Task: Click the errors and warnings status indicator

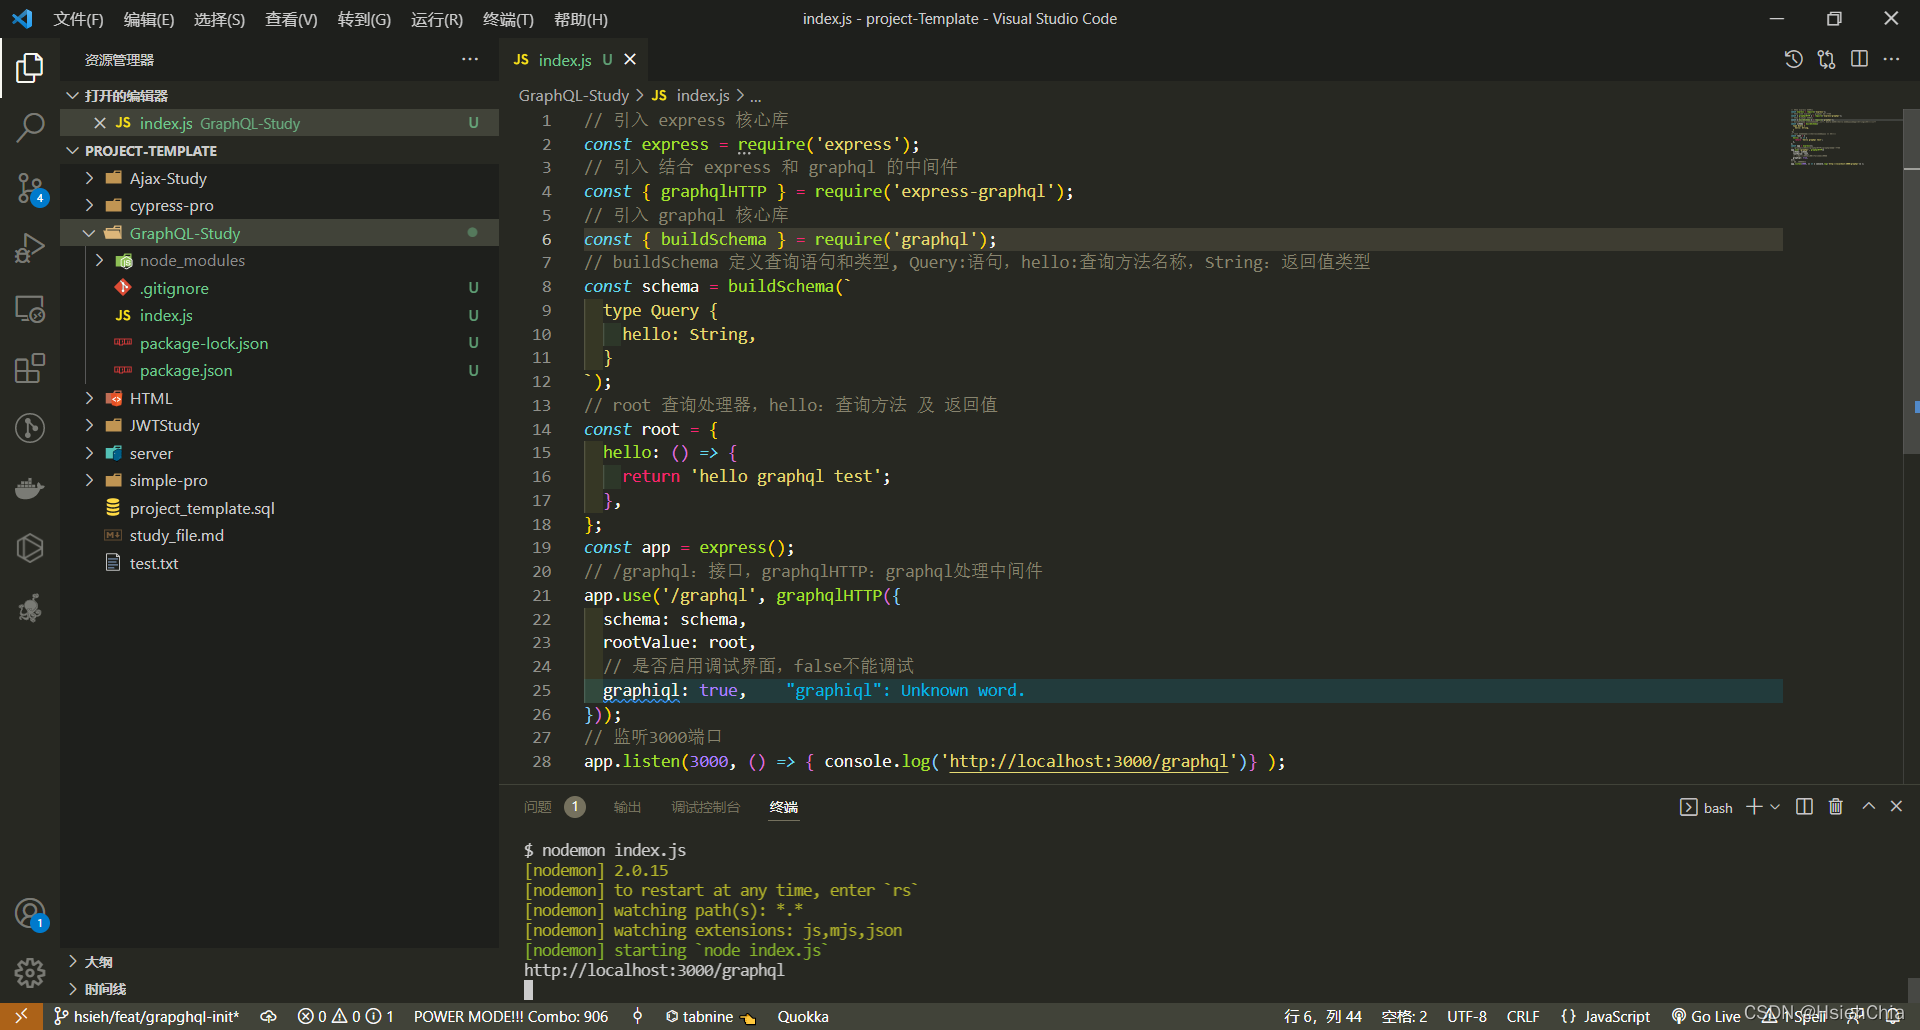Action: 346,1016
